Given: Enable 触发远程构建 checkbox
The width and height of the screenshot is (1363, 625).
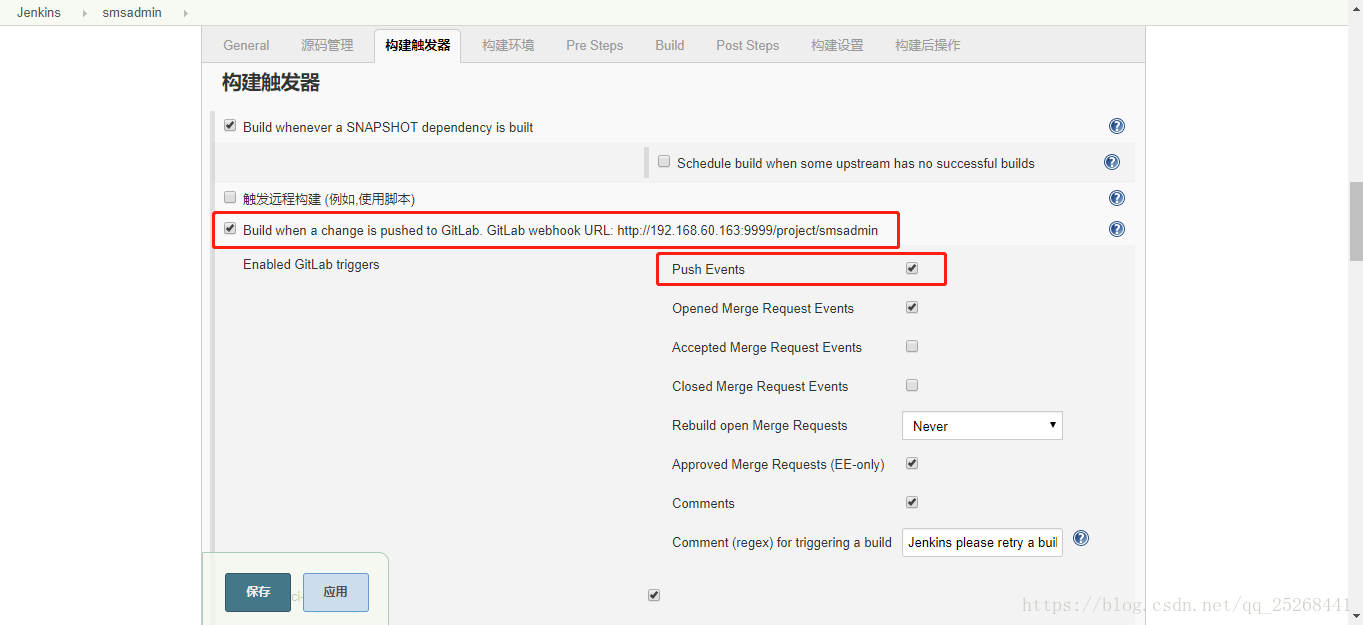Looking at the screenshot, I should [x=230, y=197].
